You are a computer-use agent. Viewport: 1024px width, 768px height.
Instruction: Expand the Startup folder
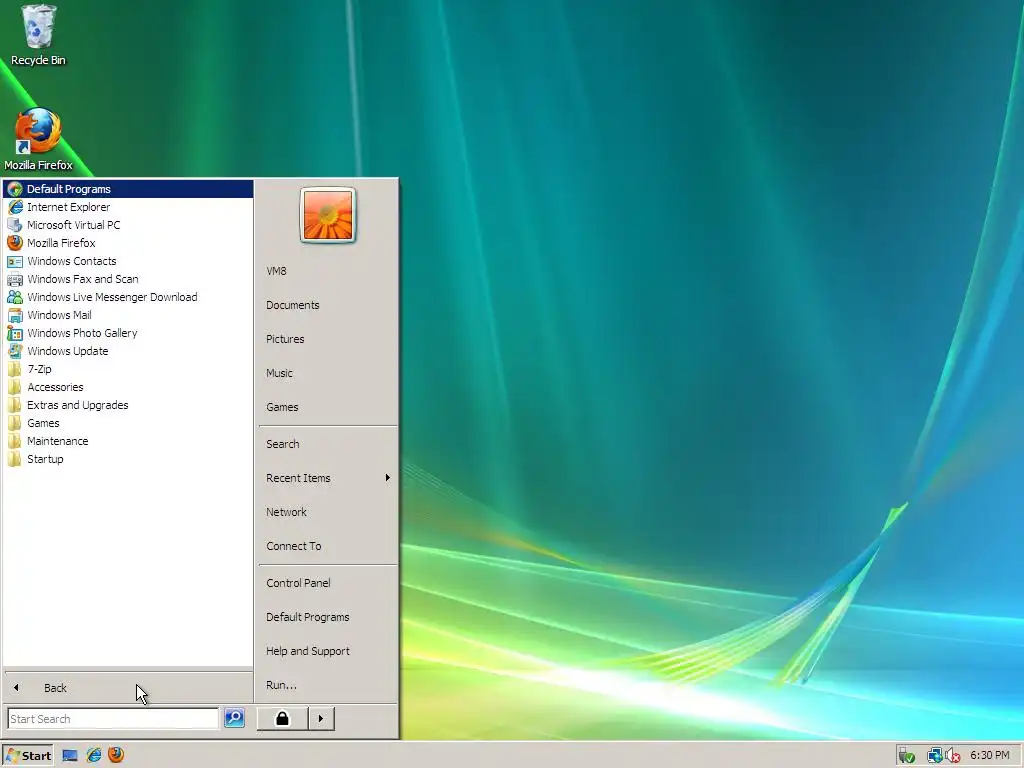click(128, 459)
